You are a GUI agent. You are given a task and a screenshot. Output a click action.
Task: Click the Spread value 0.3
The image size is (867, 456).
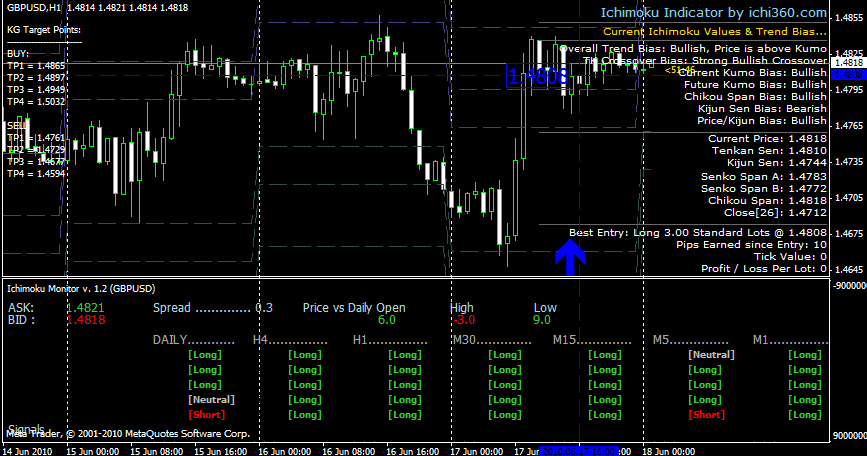pyautogui.click(x=264, y=308)
